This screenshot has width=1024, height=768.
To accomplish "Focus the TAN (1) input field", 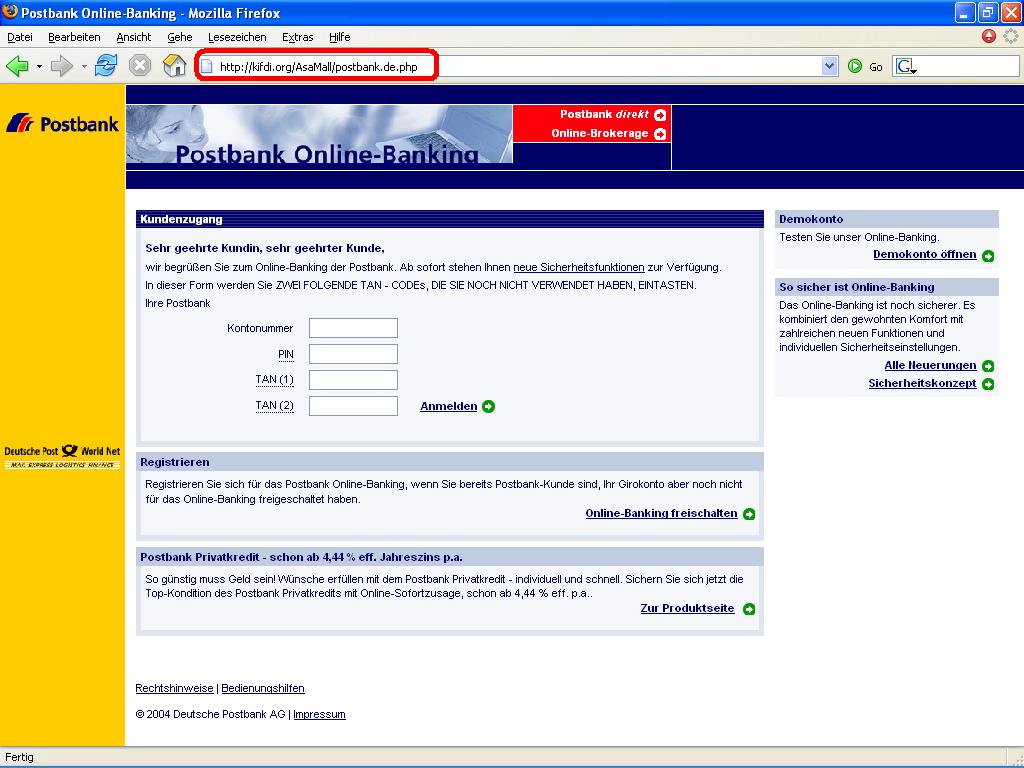I will pos(353,380).
